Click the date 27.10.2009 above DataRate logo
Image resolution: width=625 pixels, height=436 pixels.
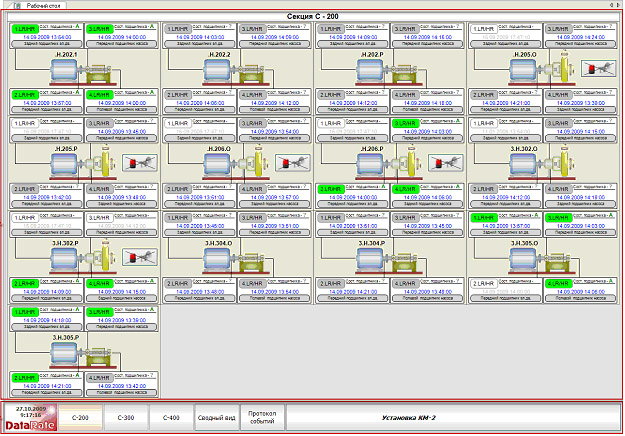(31, 409)
